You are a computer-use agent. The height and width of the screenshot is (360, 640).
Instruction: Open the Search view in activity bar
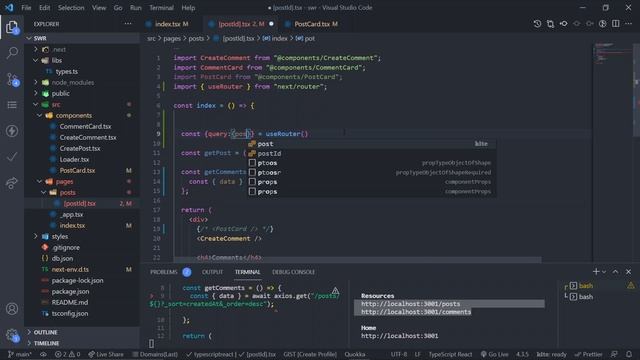coord(12,53)
